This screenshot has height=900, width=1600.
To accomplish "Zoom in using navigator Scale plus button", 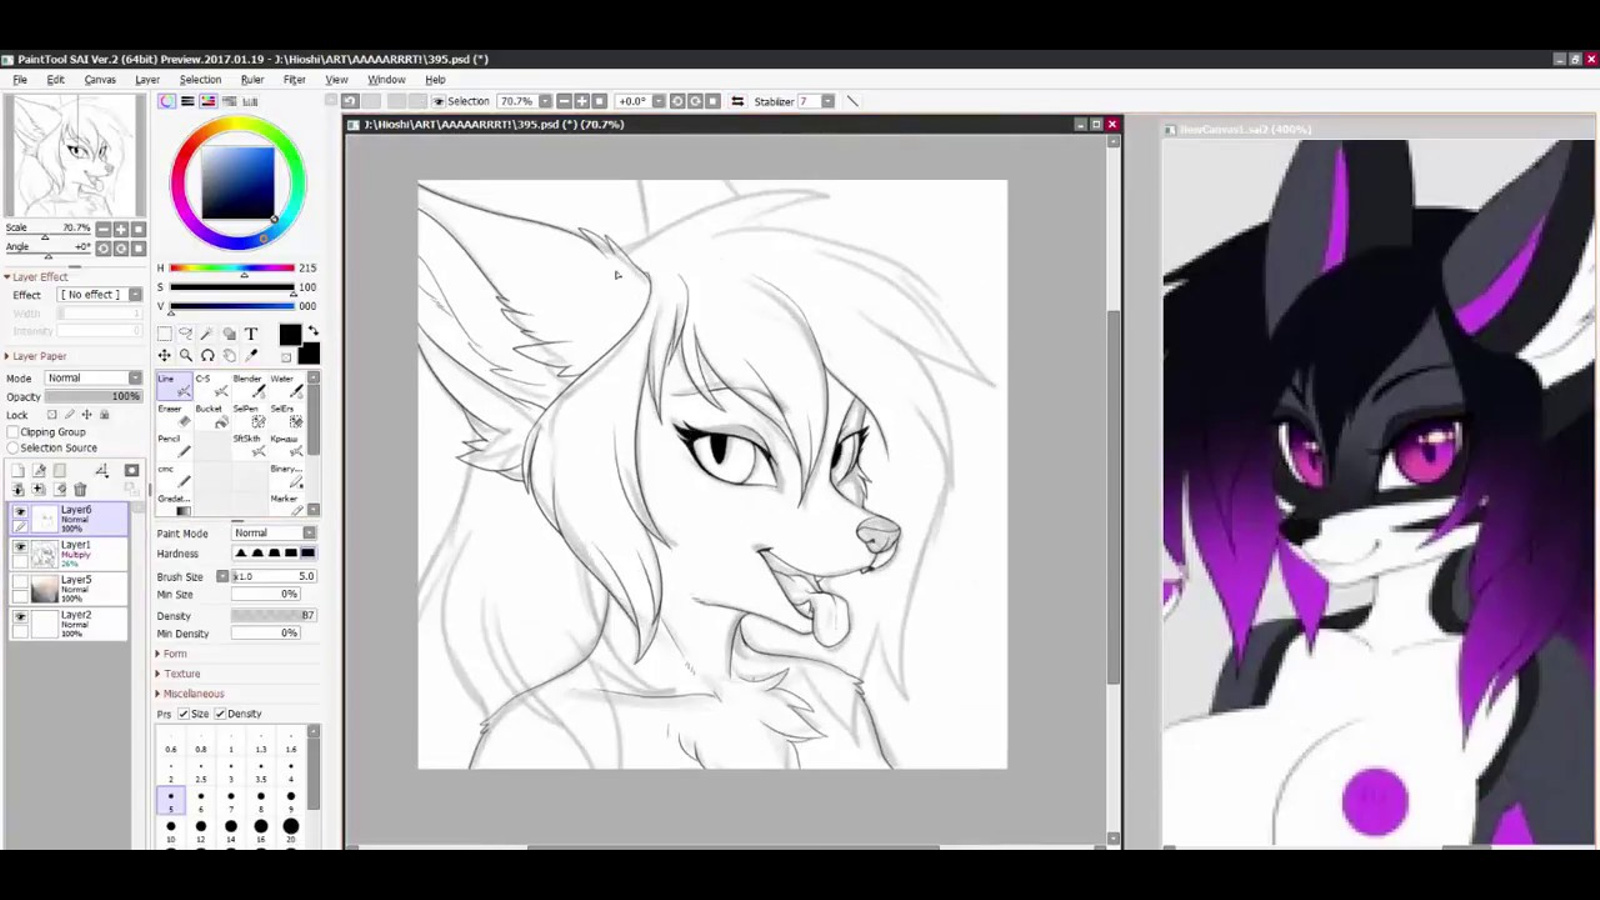I will click(121, 229).
